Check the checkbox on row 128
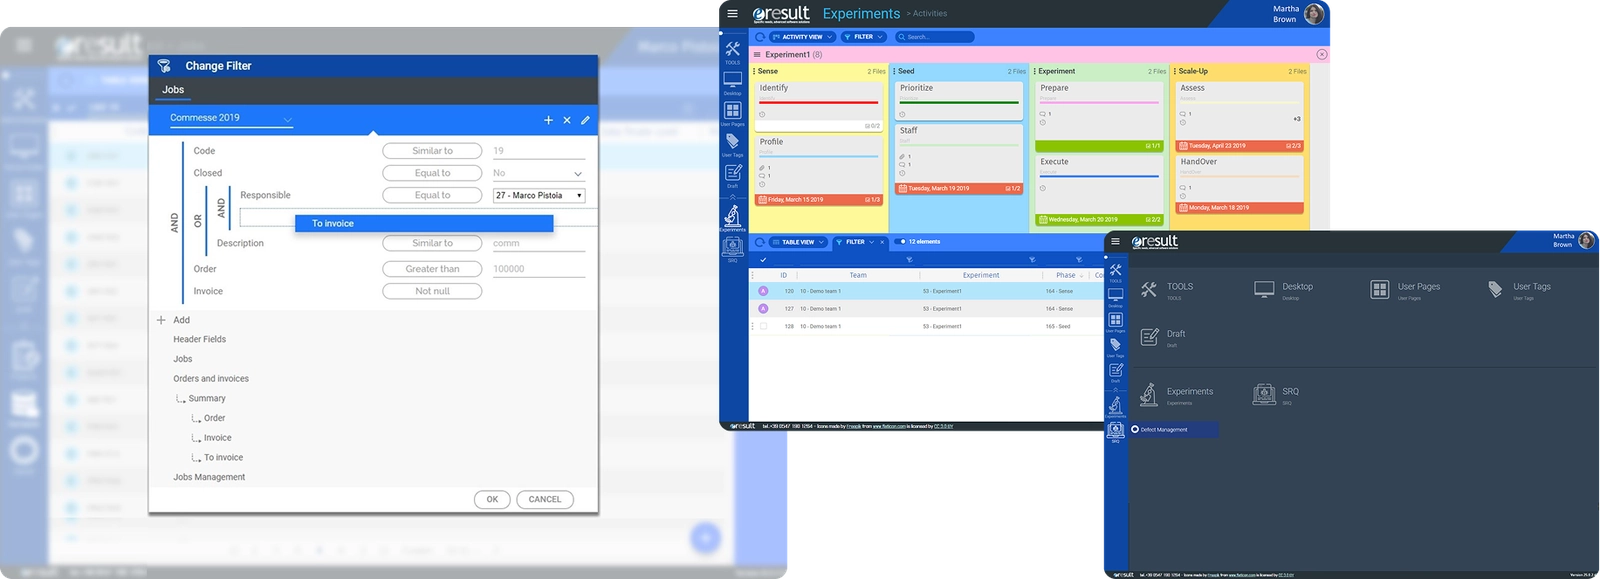This screenshot has height=579, width=1600. pos(763,326)
